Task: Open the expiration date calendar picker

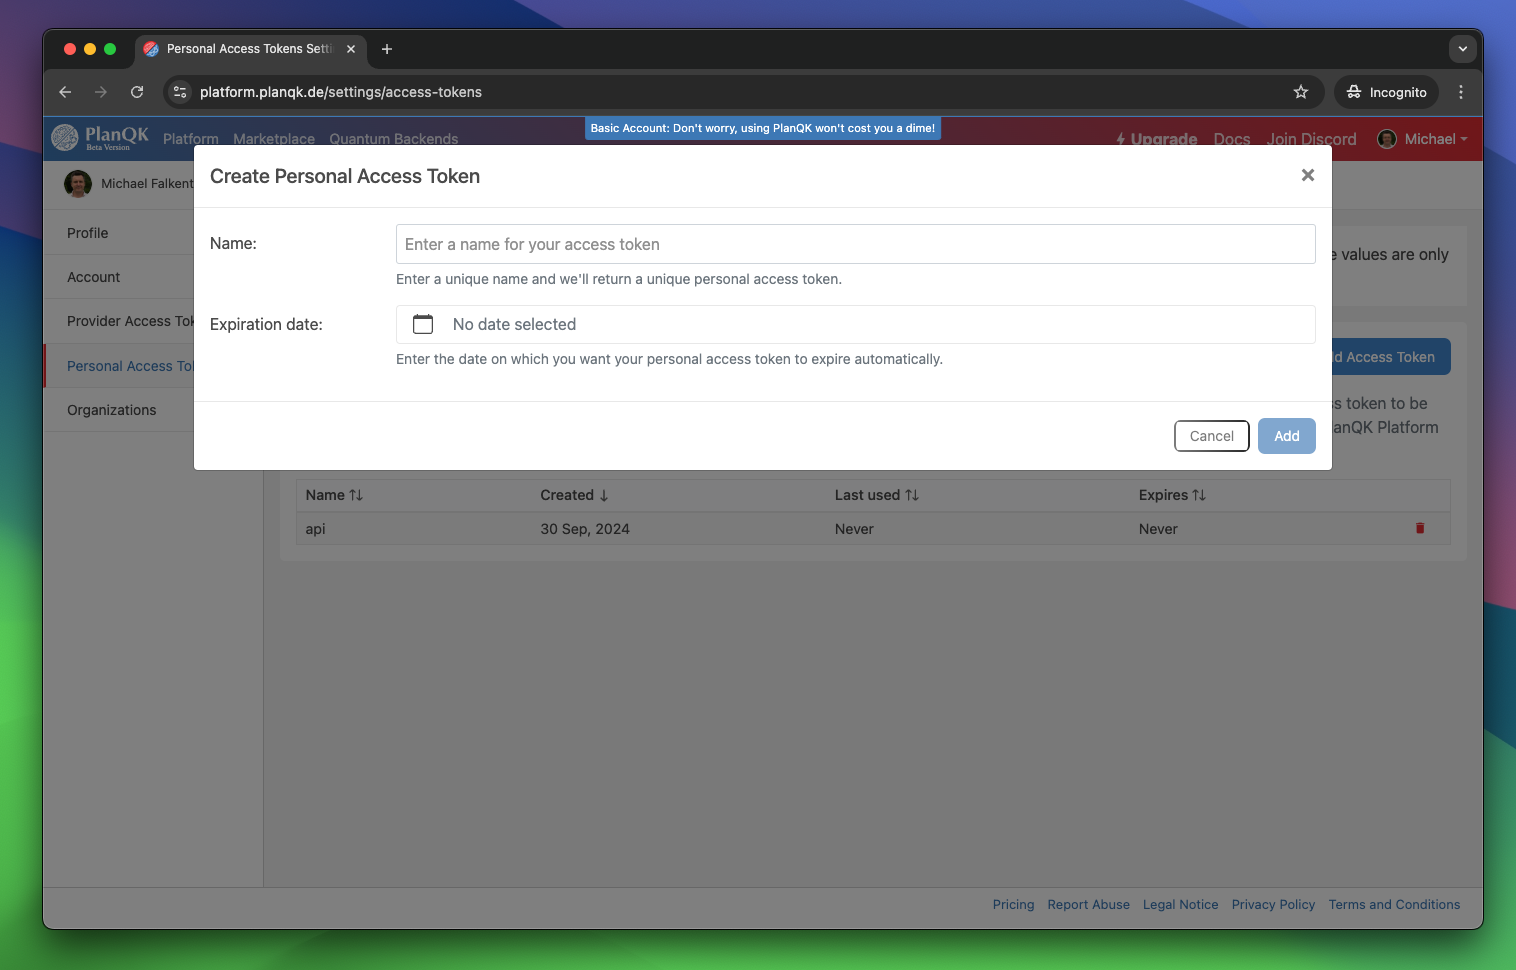Action: [423, 324]
